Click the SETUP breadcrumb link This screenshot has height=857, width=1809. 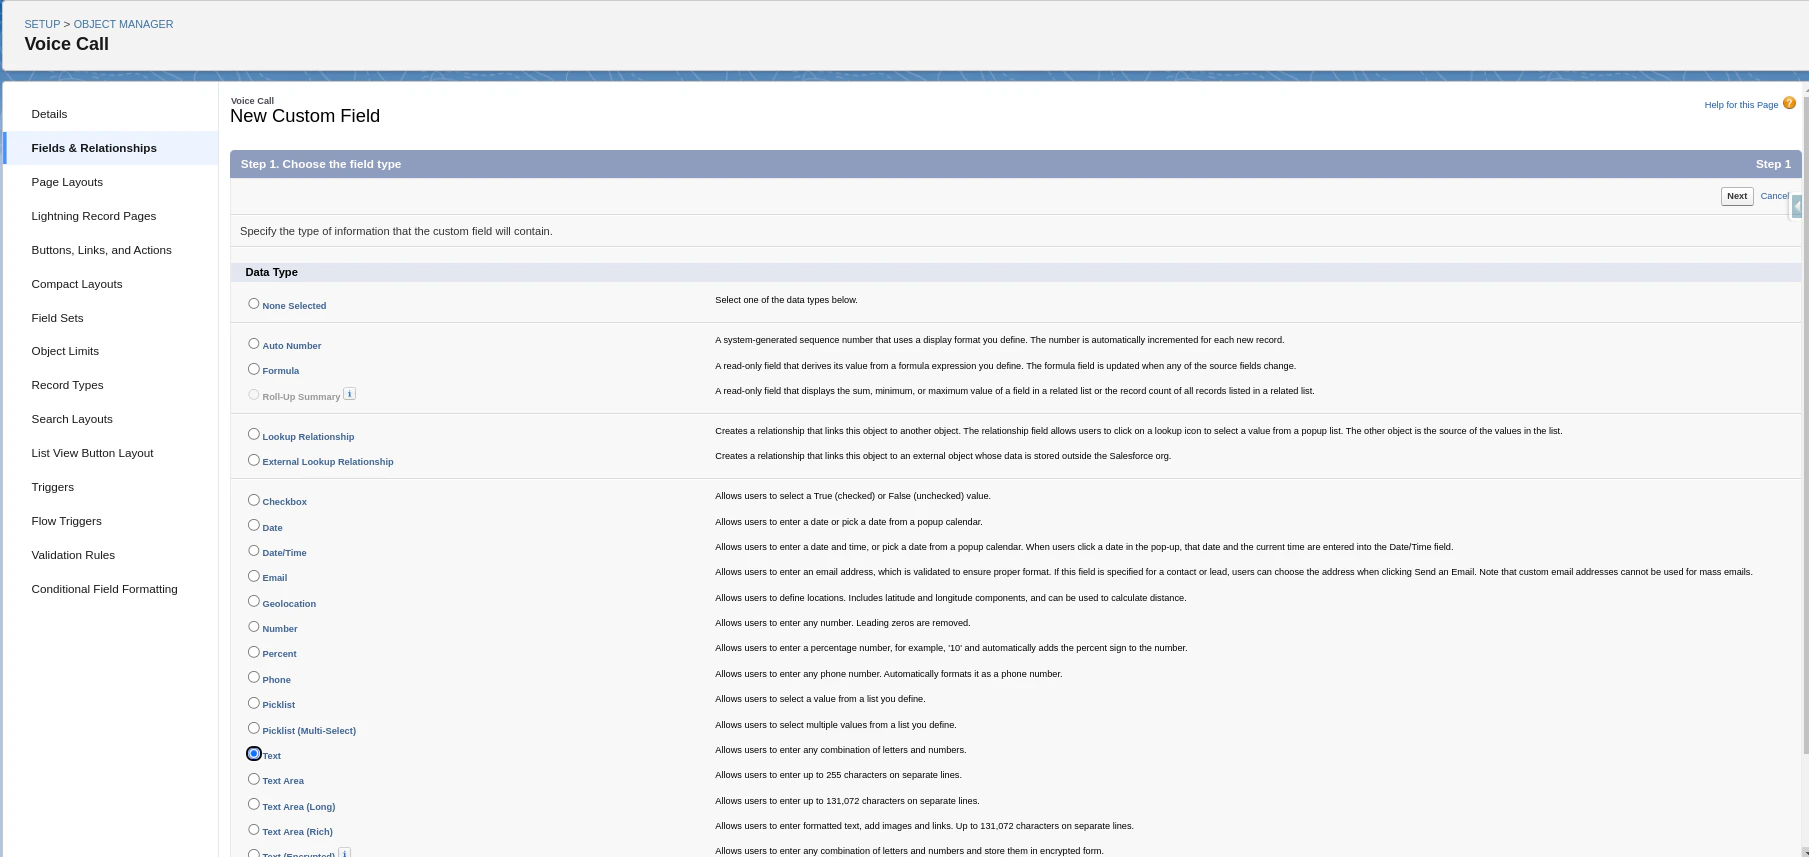(x=42, y=24)
